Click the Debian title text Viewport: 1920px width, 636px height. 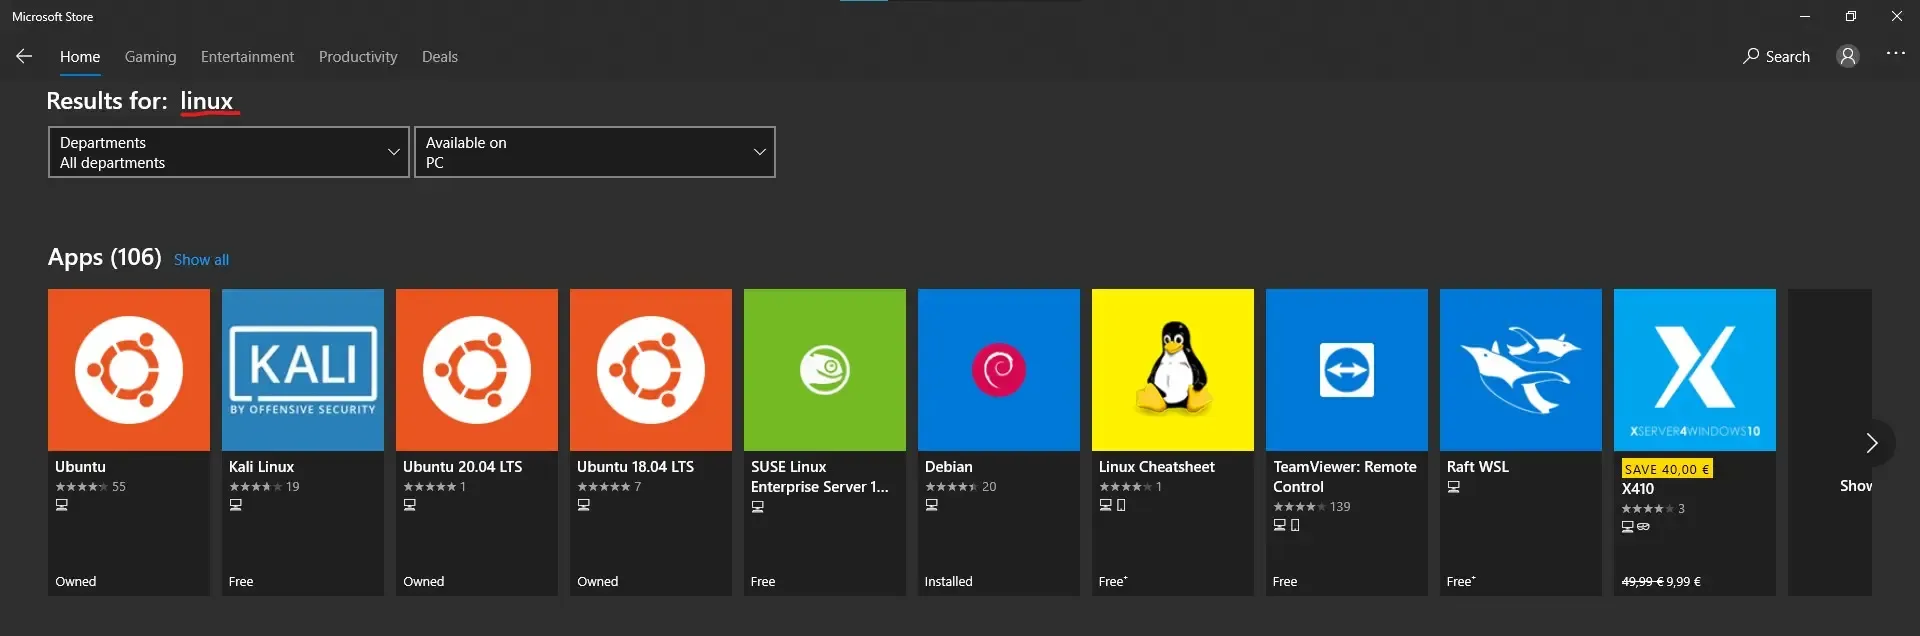[948, 467]
